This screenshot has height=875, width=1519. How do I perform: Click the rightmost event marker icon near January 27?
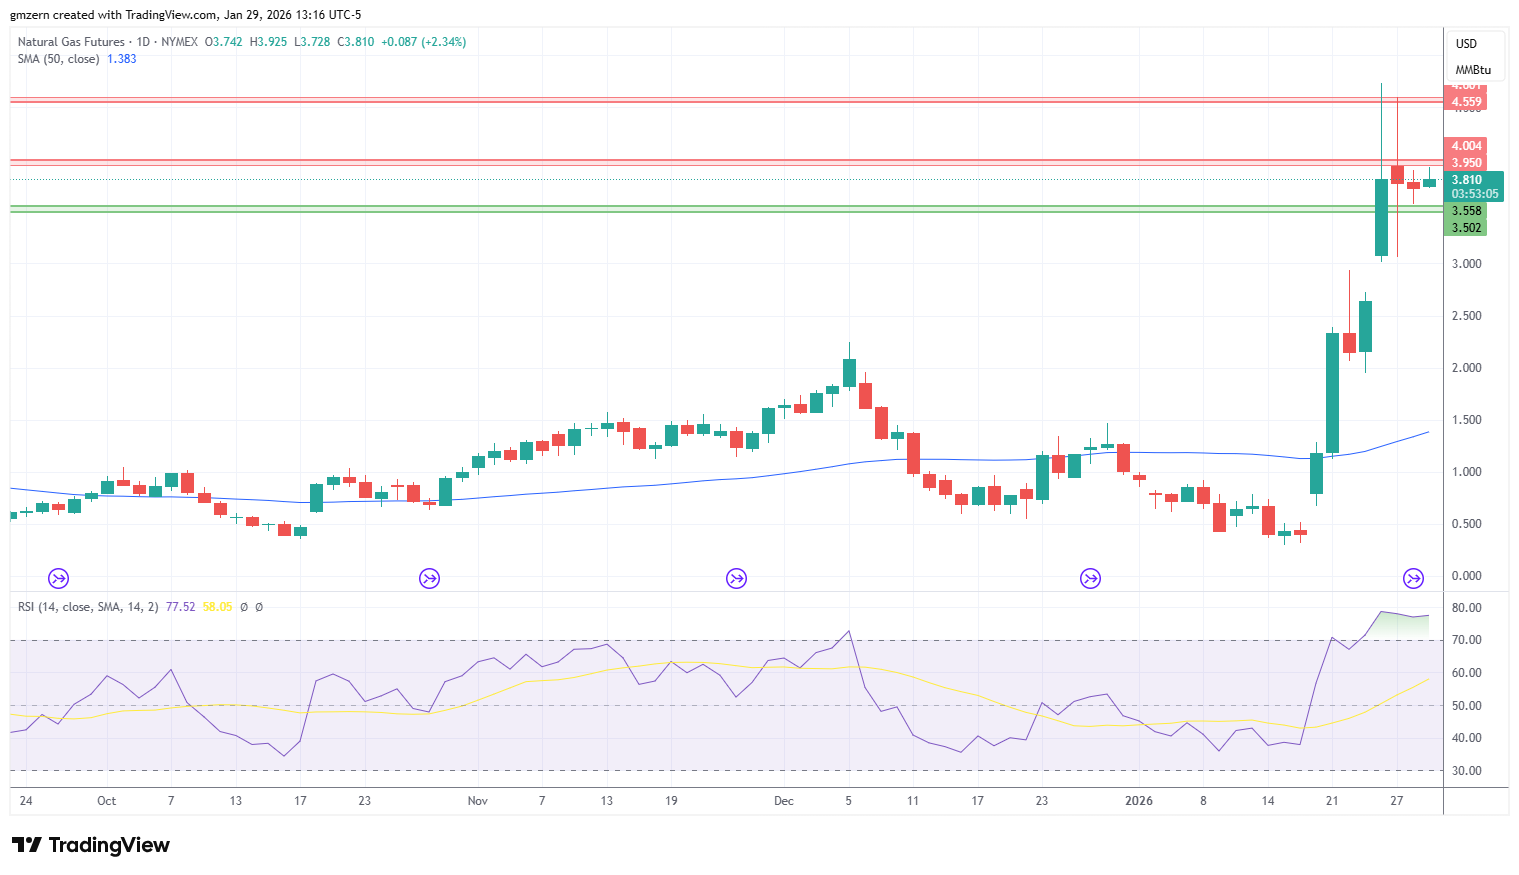point(1413,578)
